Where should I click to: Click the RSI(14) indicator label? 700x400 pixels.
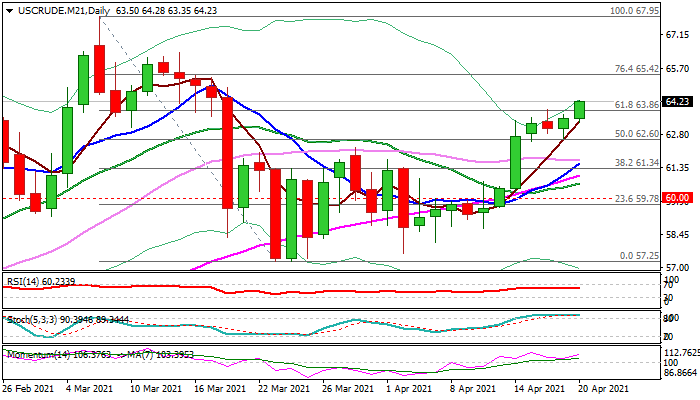click(x=40, y=282)
